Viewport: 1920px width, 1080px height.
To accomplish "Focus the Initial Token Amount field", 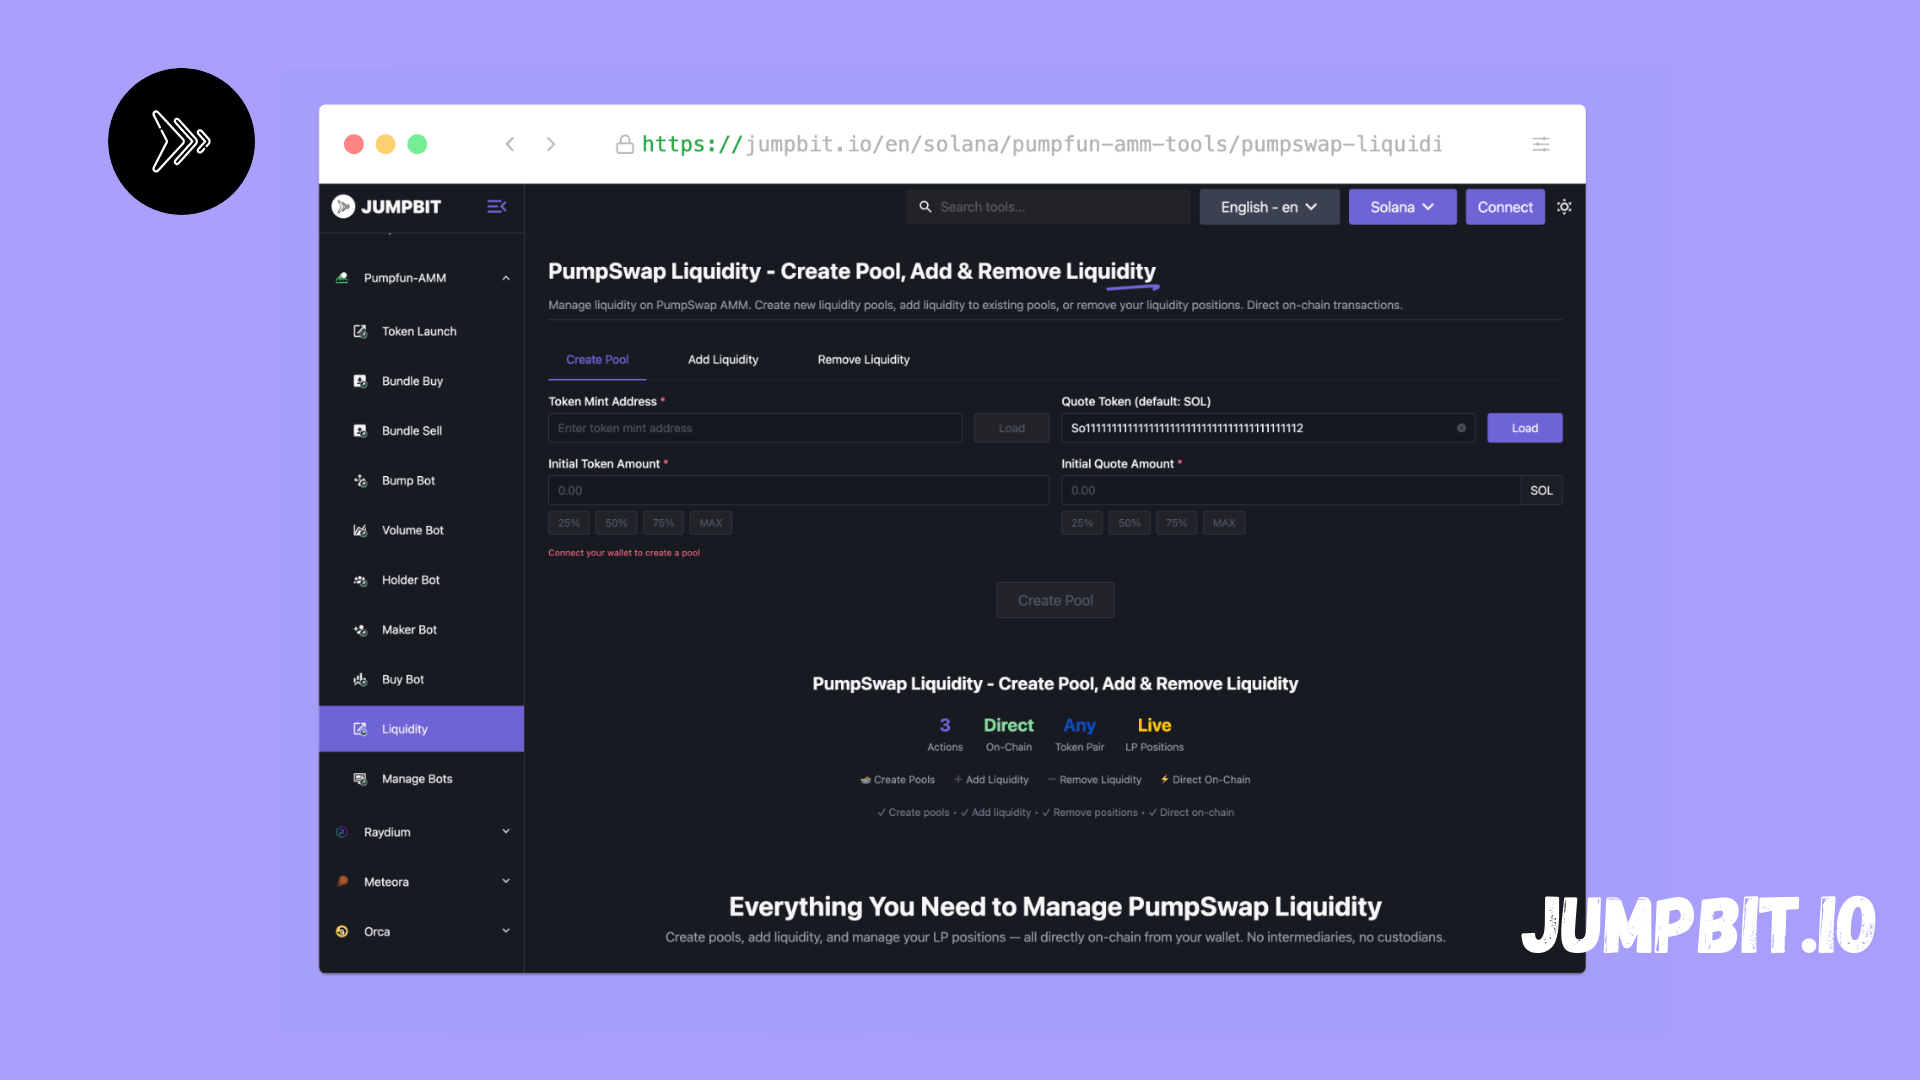I will click(x=798, y=490).
